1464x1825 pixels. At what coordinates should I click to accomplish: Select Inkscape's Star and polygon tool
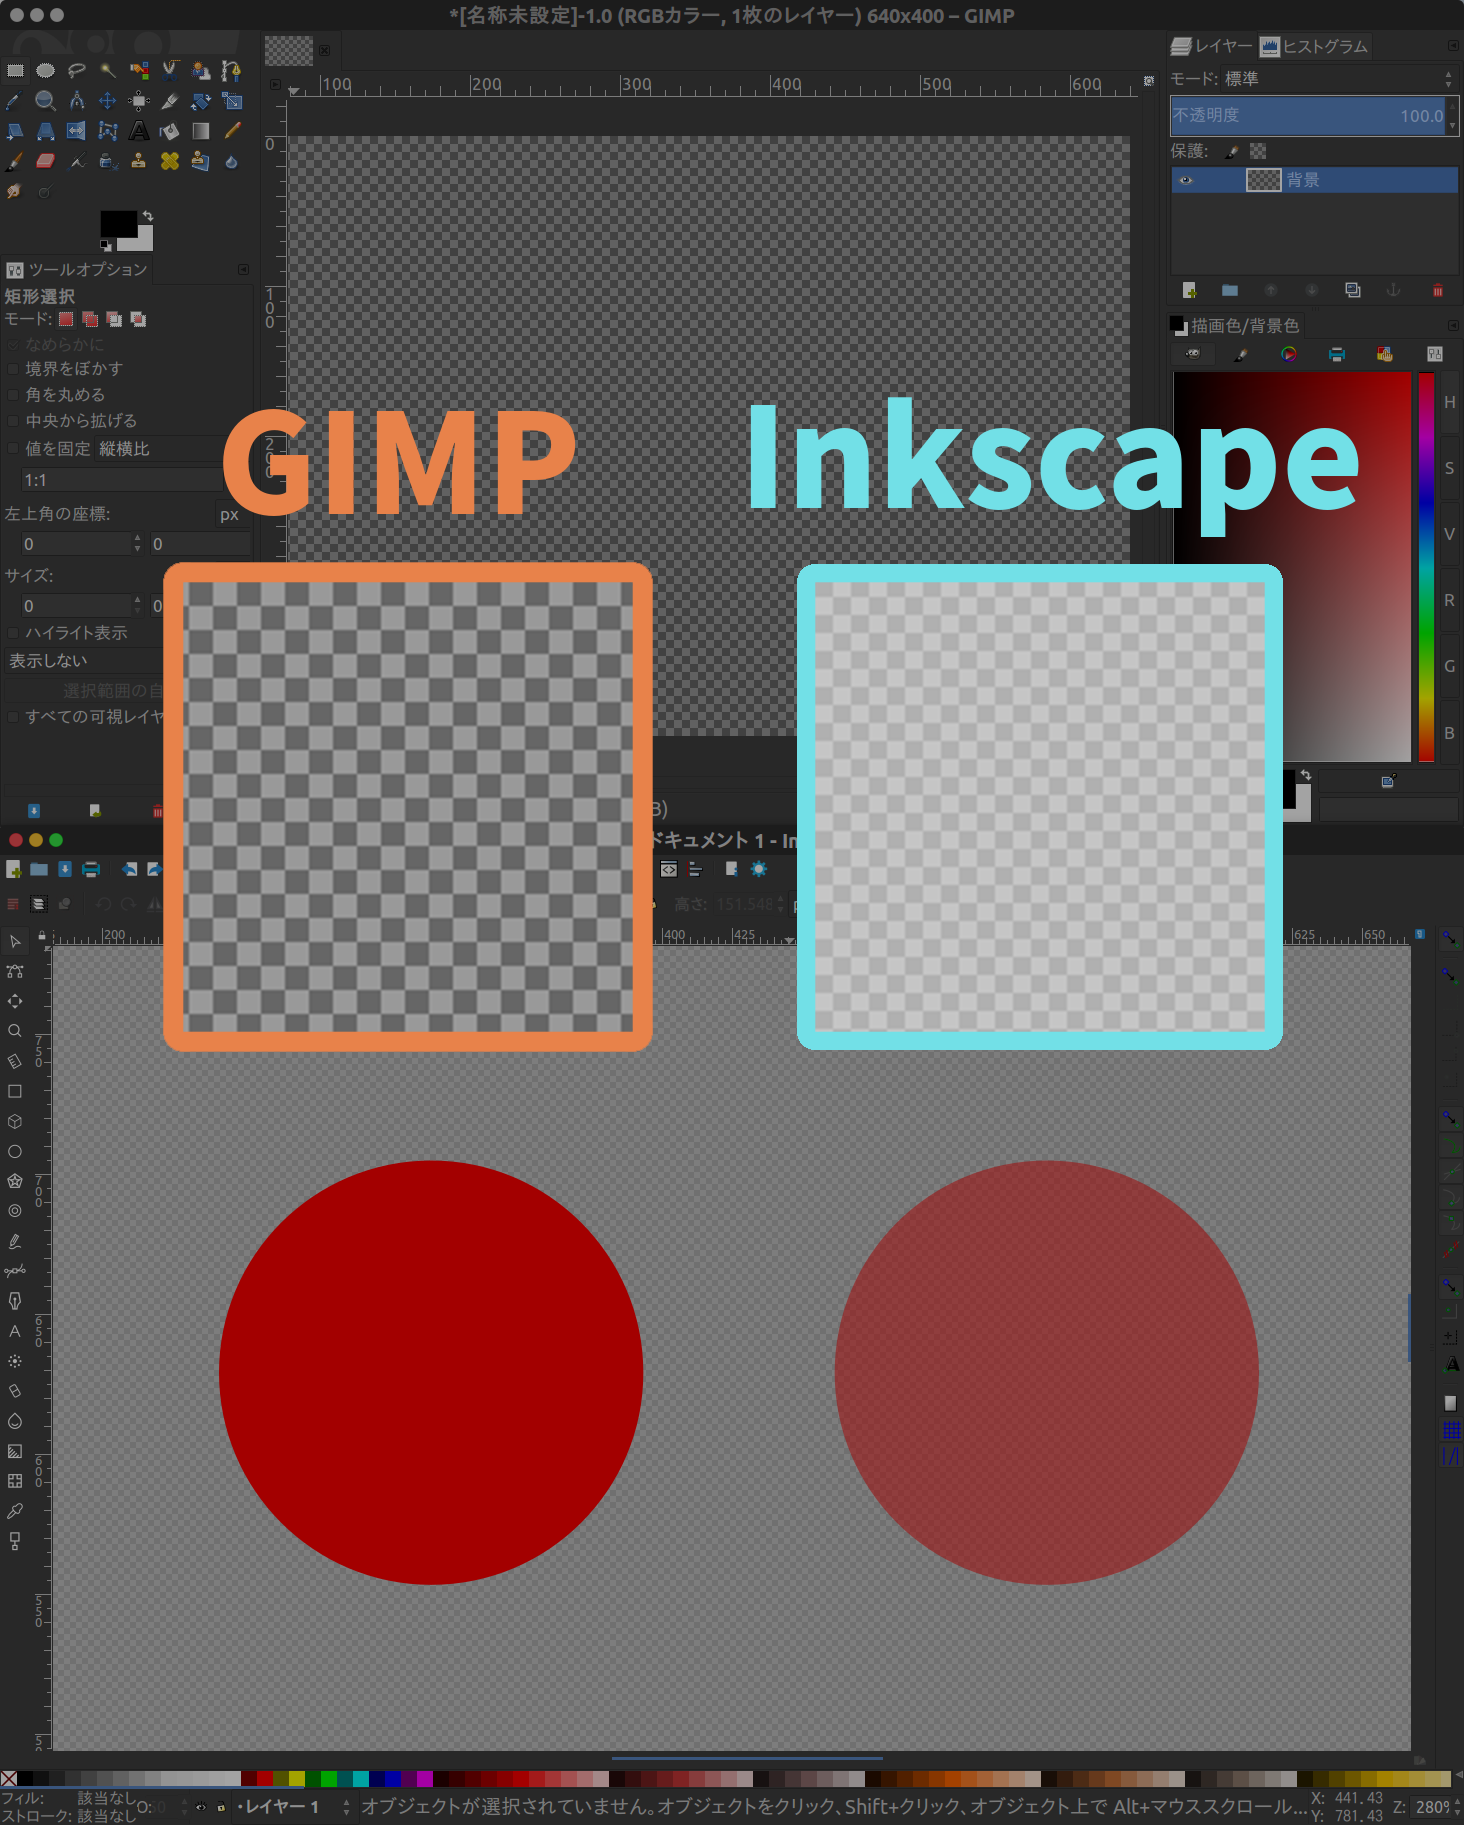coord(15,1181)
